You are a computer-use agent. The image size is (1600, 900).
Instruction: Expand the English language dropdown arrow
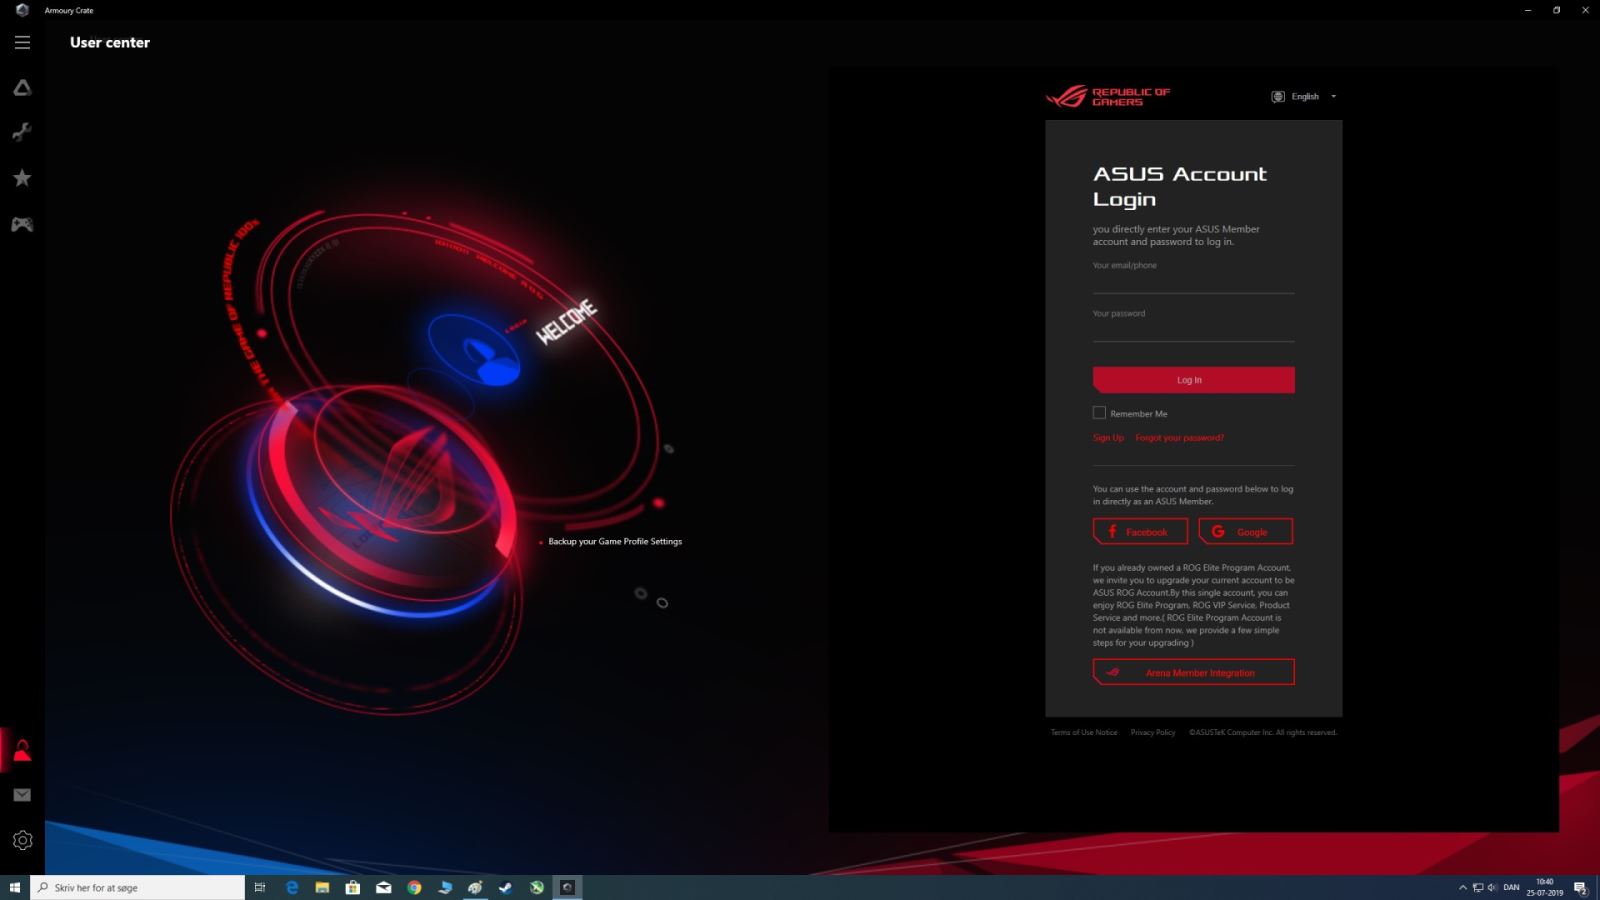pos(1333,97)
